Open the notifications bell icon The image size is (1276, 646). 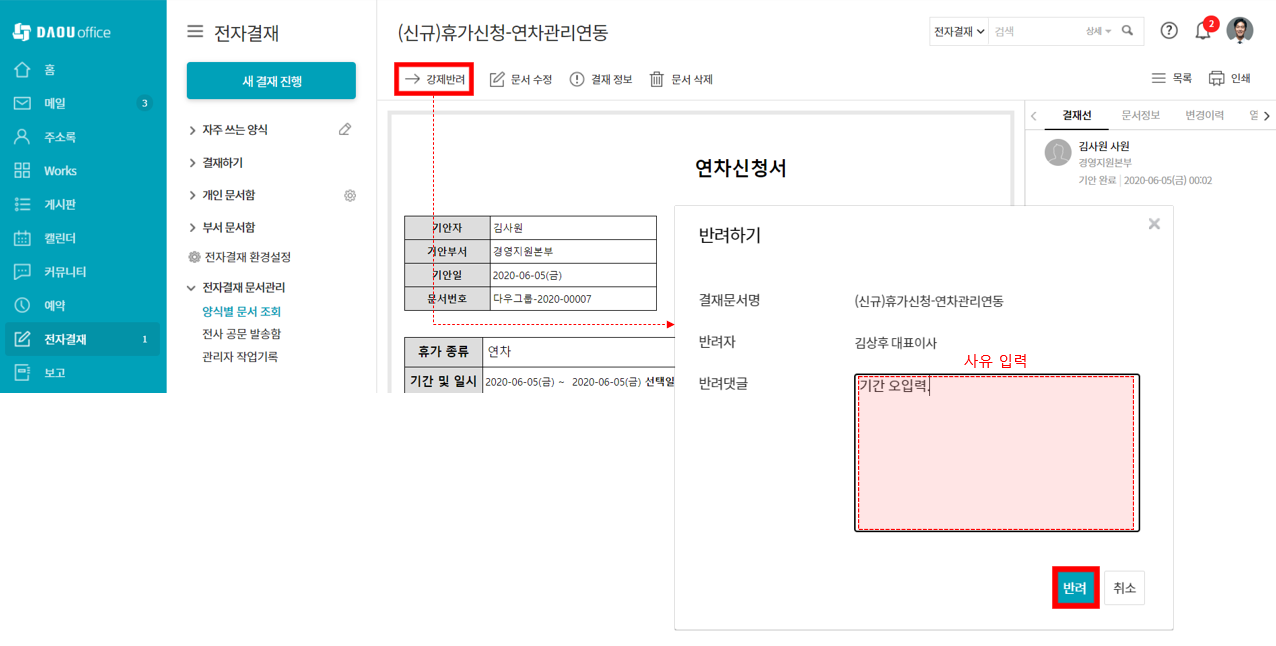point(1203,31)
